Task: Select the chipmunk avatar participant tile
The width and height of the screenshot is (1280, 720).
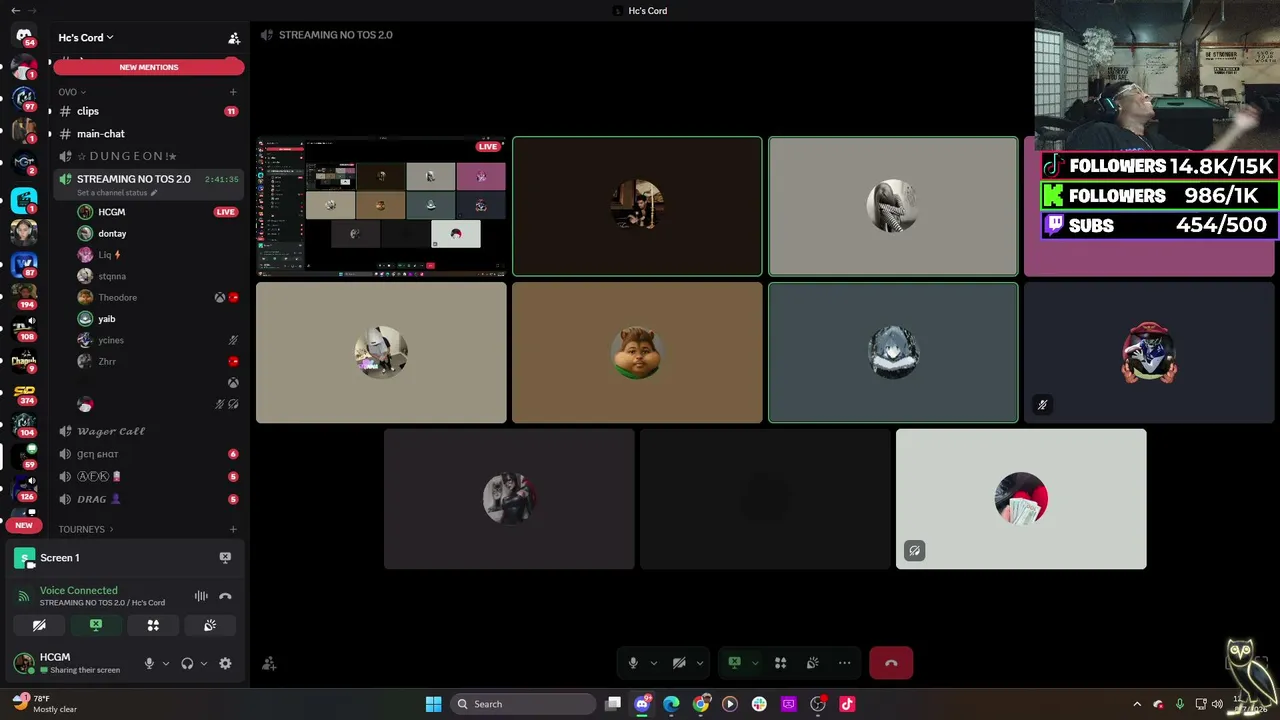Action: coord(637,353)
